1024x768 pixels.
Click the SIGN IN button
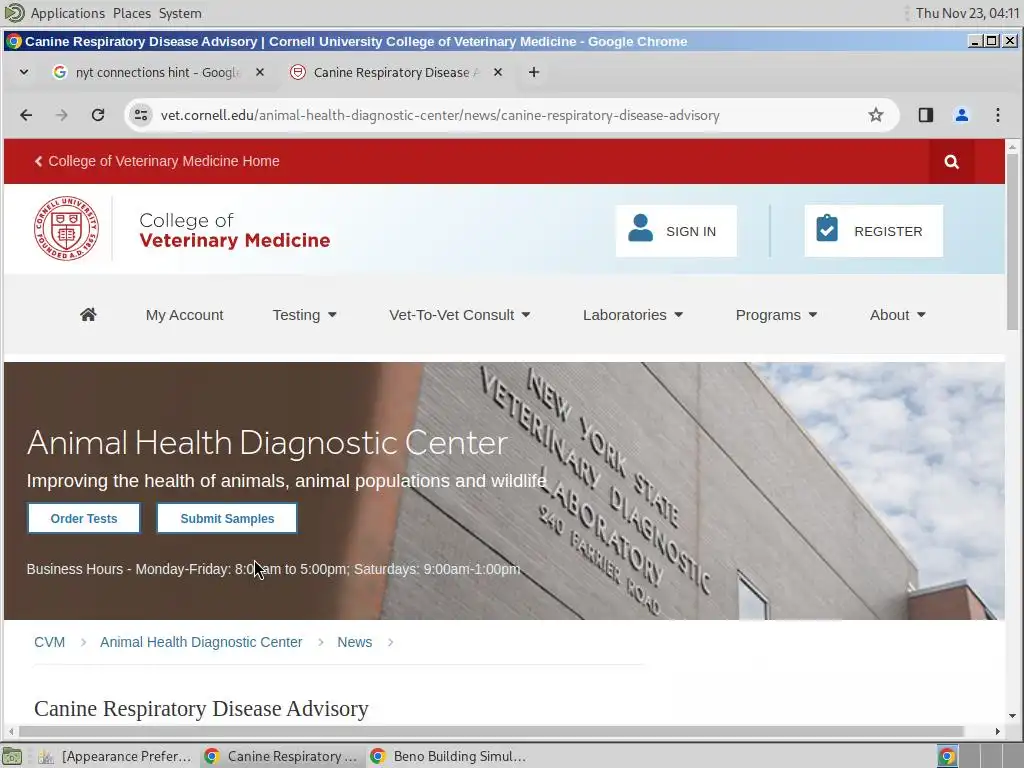pos(676,231)
